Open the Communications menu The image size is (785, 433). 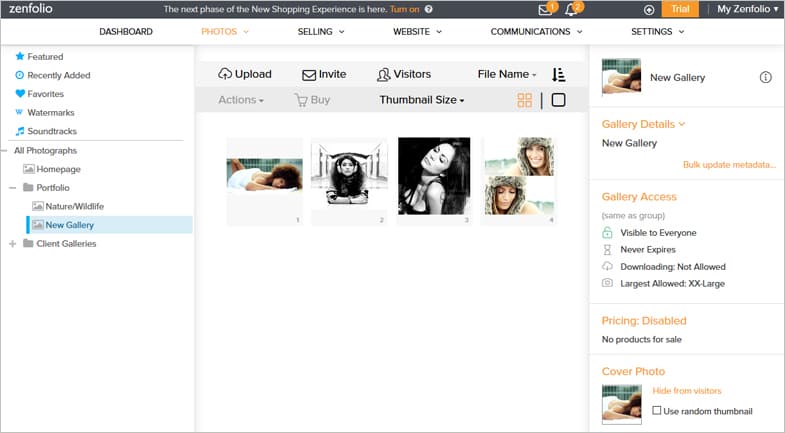click(x=536, y=32)
